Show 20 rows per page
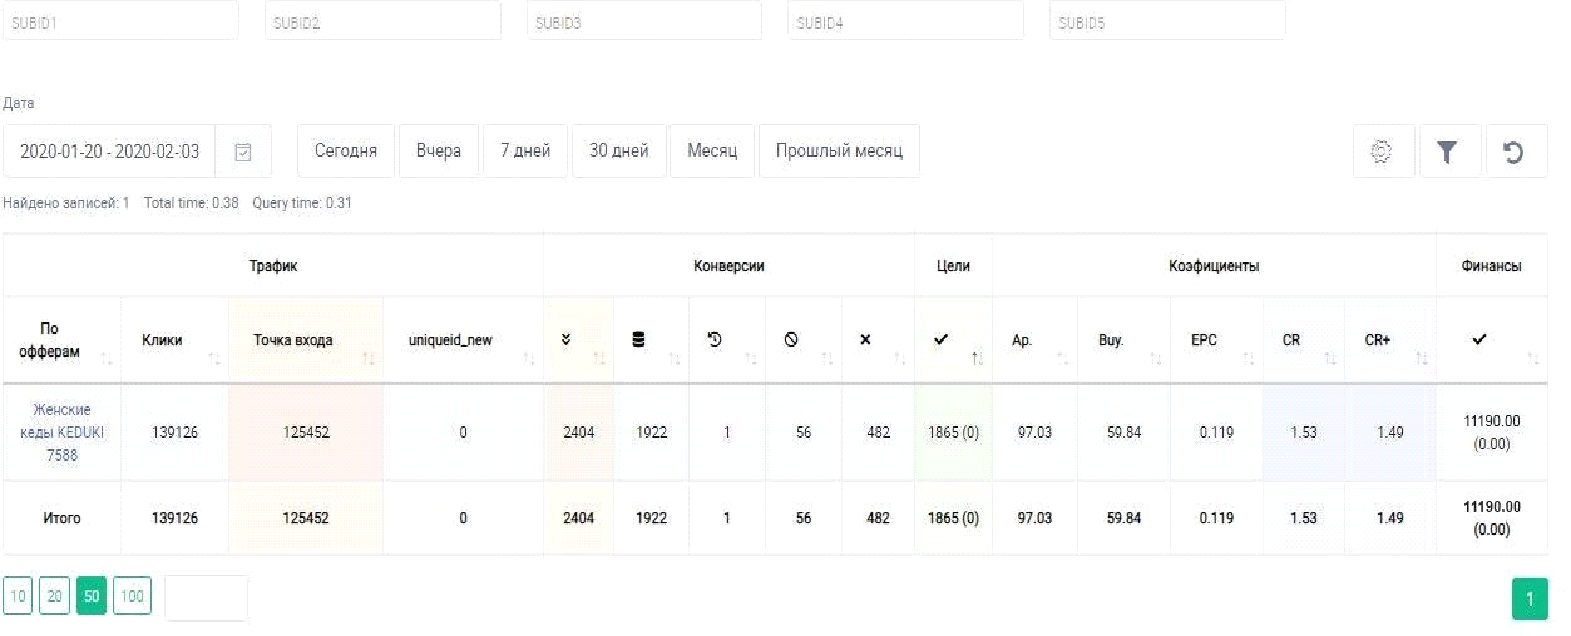The width and height of the screenshot is (1571, 636). (54, 596)
